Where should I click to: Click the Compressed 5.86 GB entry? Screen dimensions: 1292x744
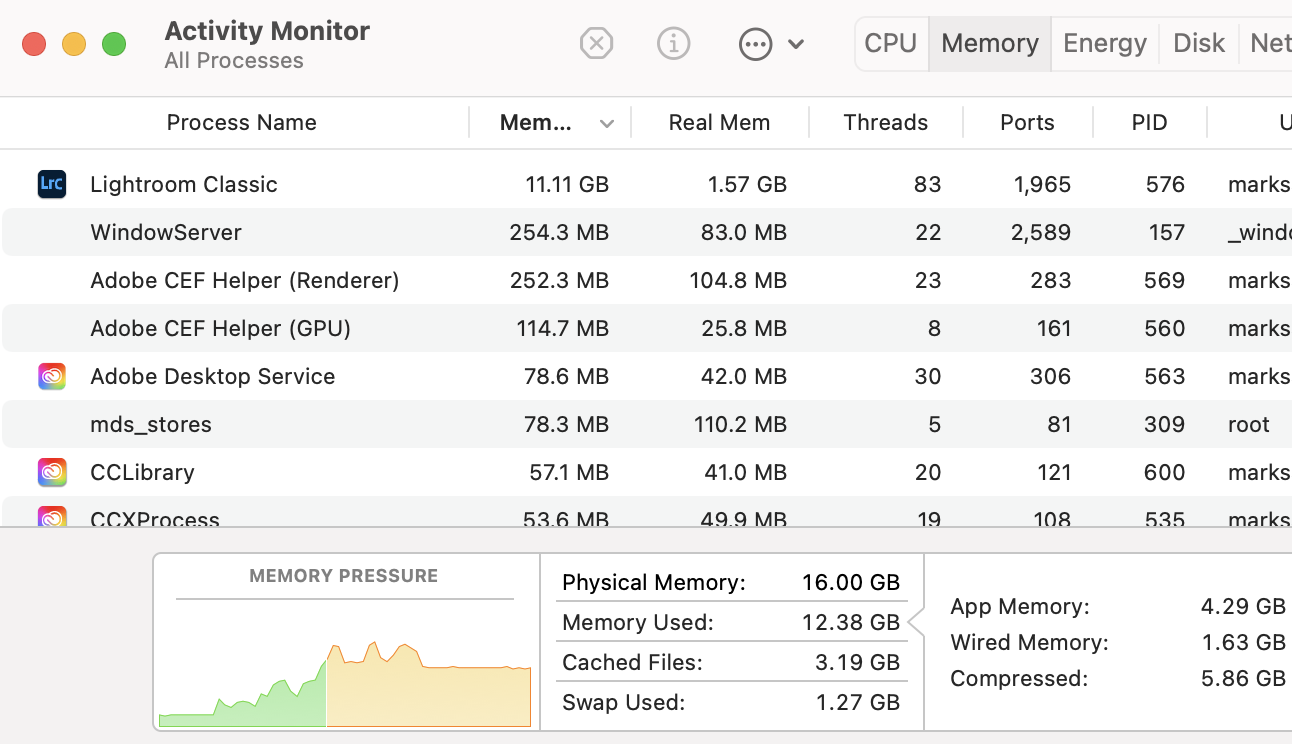click(x=1118, y=678)
